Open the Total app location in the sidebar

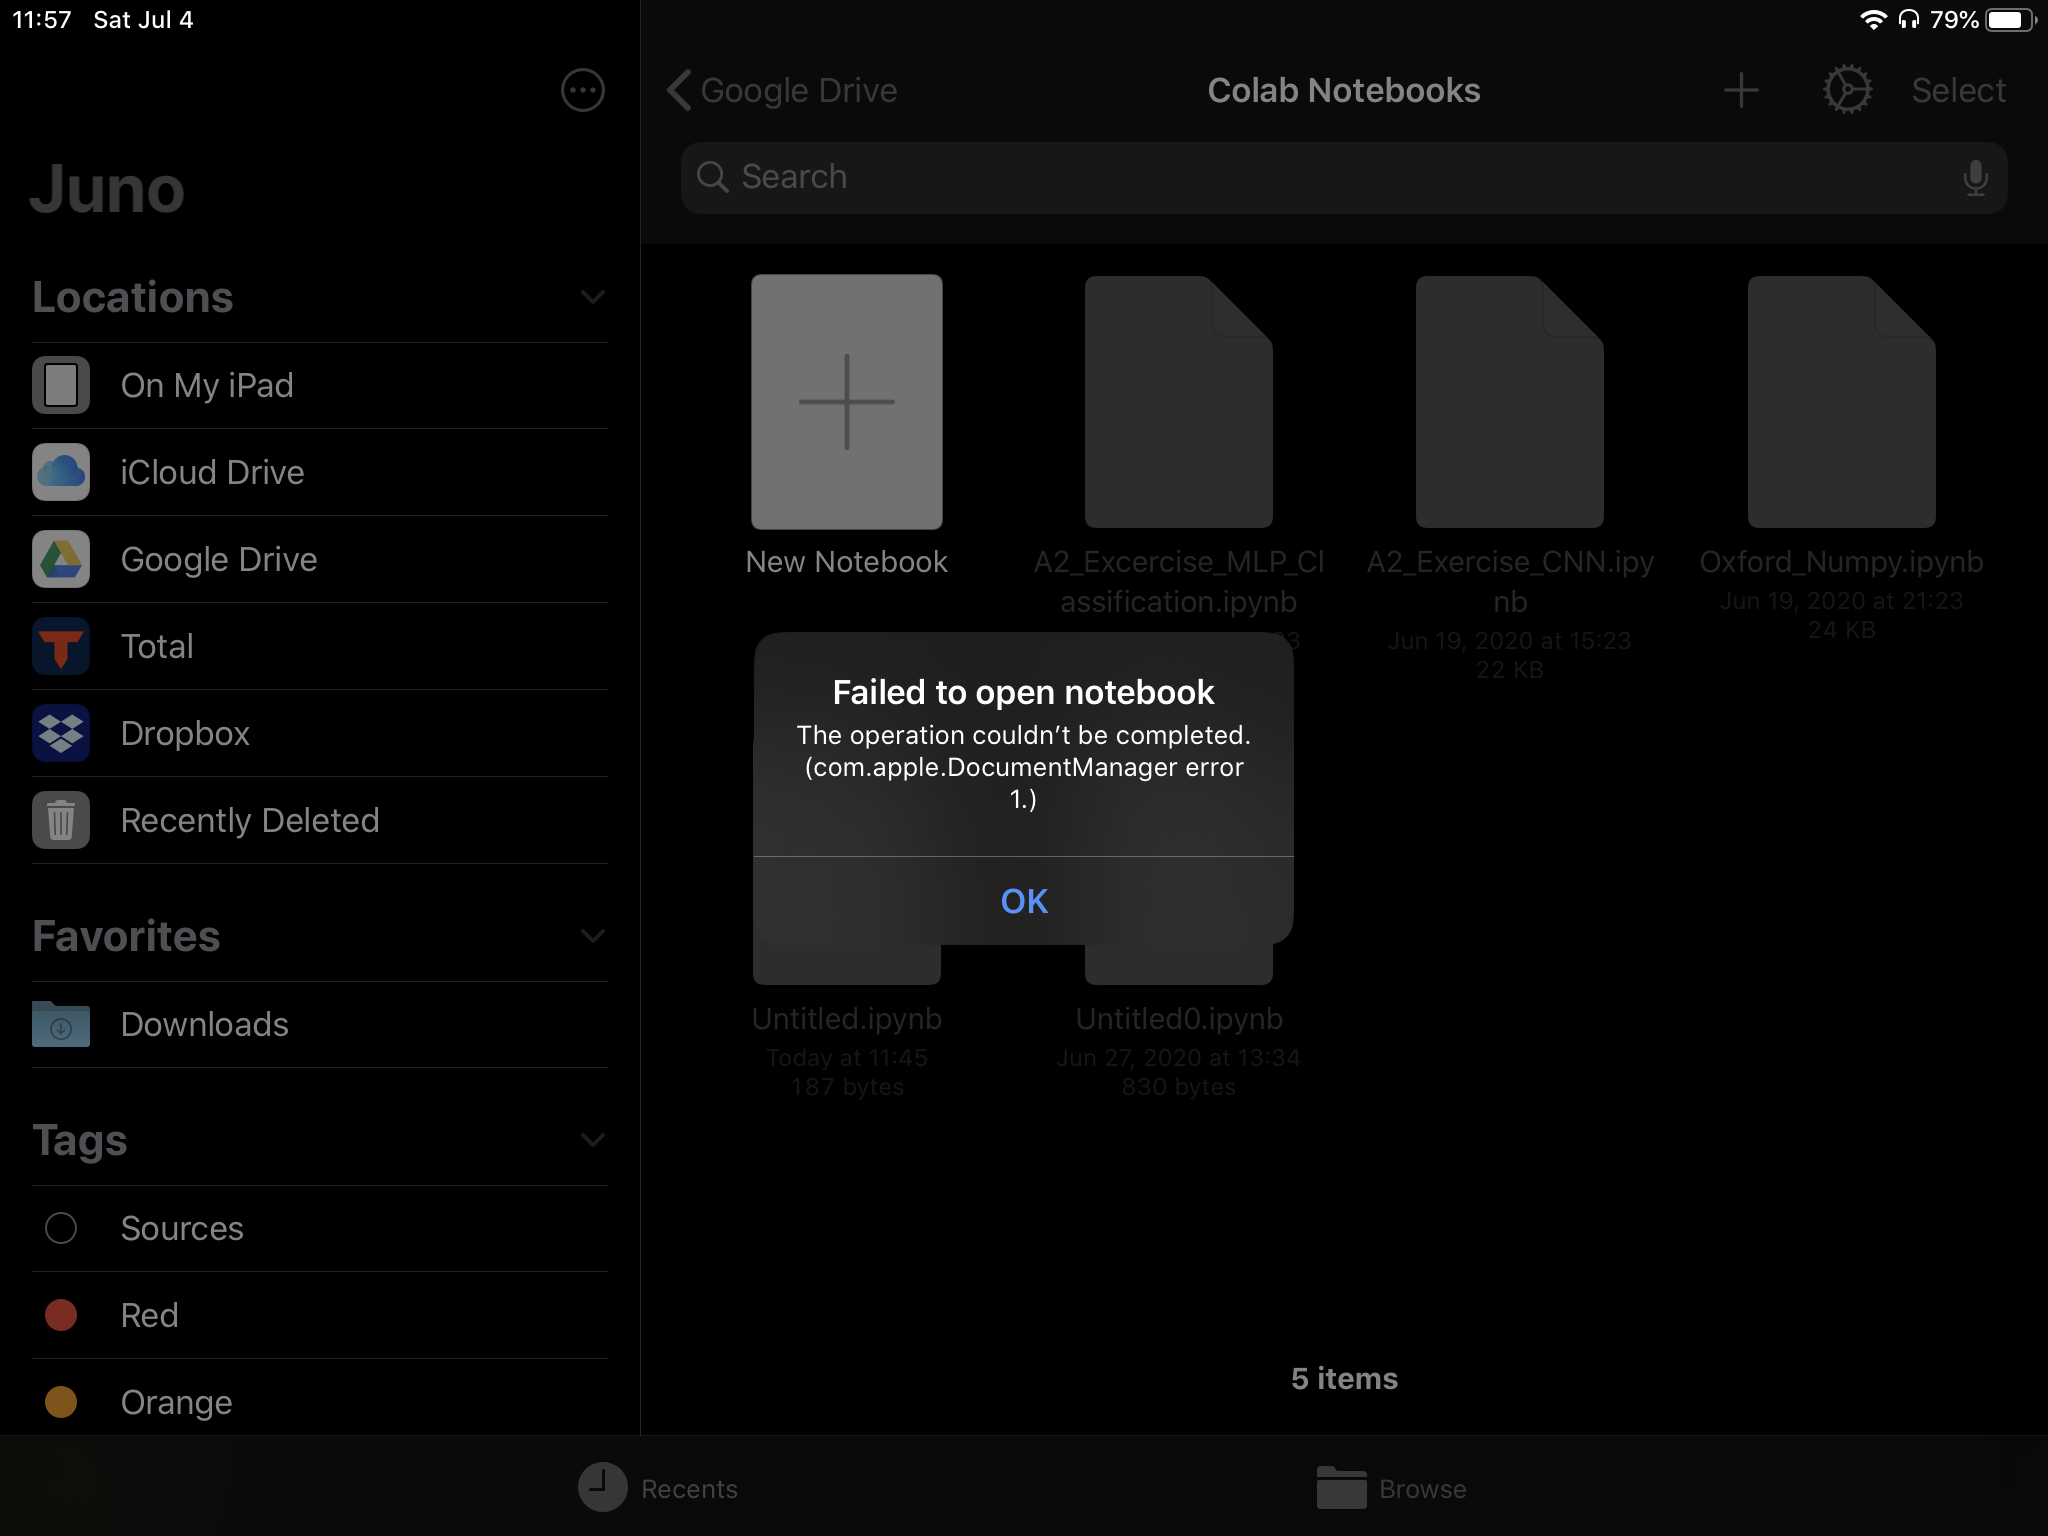(157, 646)
